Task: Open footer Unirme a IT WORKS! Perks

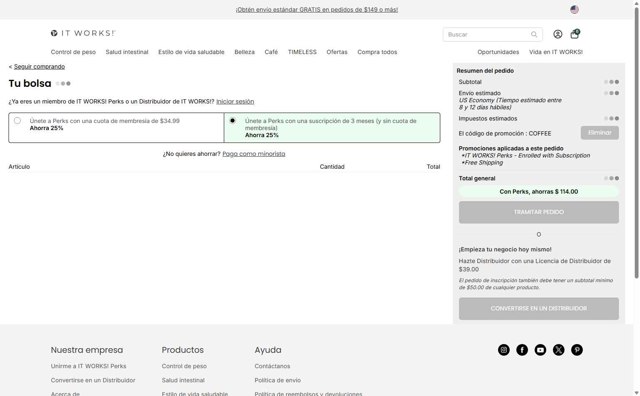Action: tap(89, 366)
